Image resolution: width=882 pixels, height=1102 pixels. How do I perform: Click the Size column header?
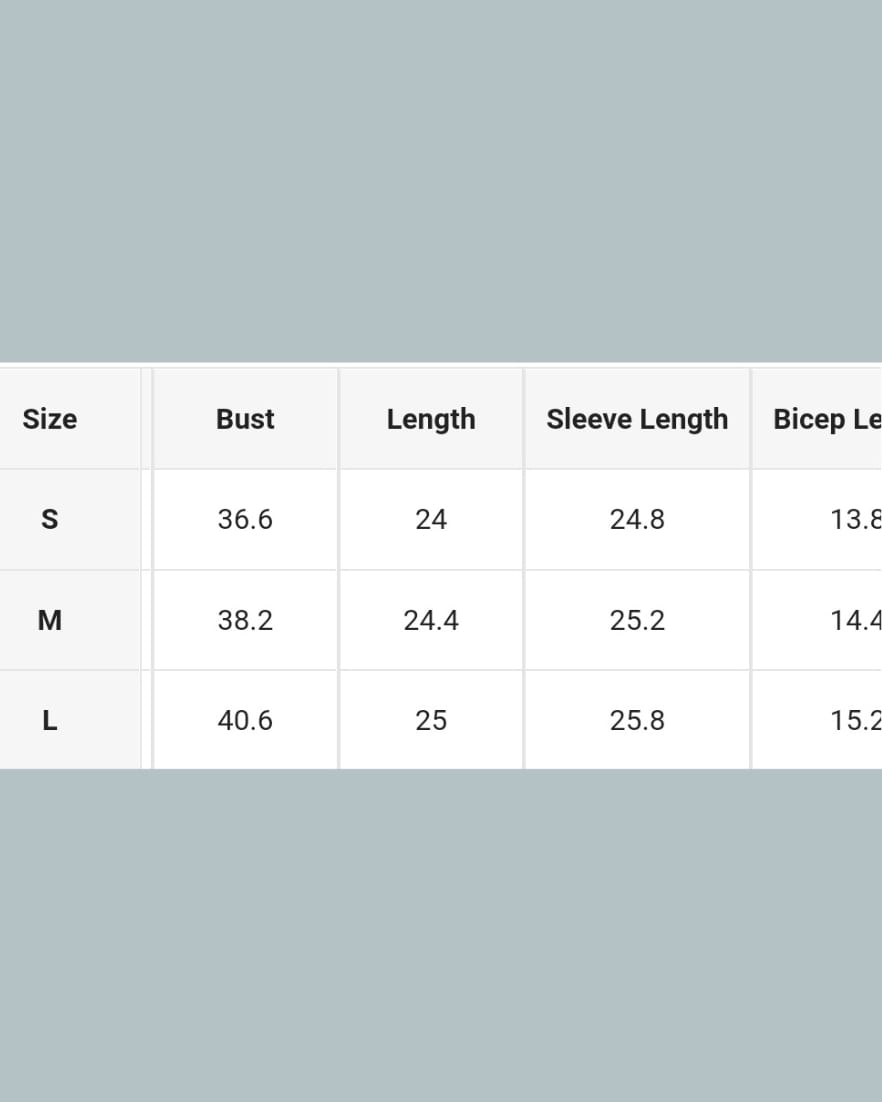(x=50, y=419)
